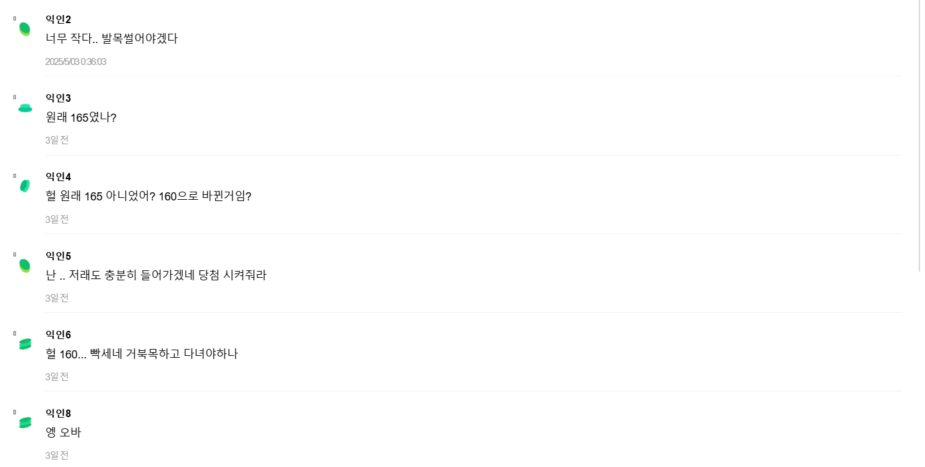Click the username 익인2

[58, 19]
